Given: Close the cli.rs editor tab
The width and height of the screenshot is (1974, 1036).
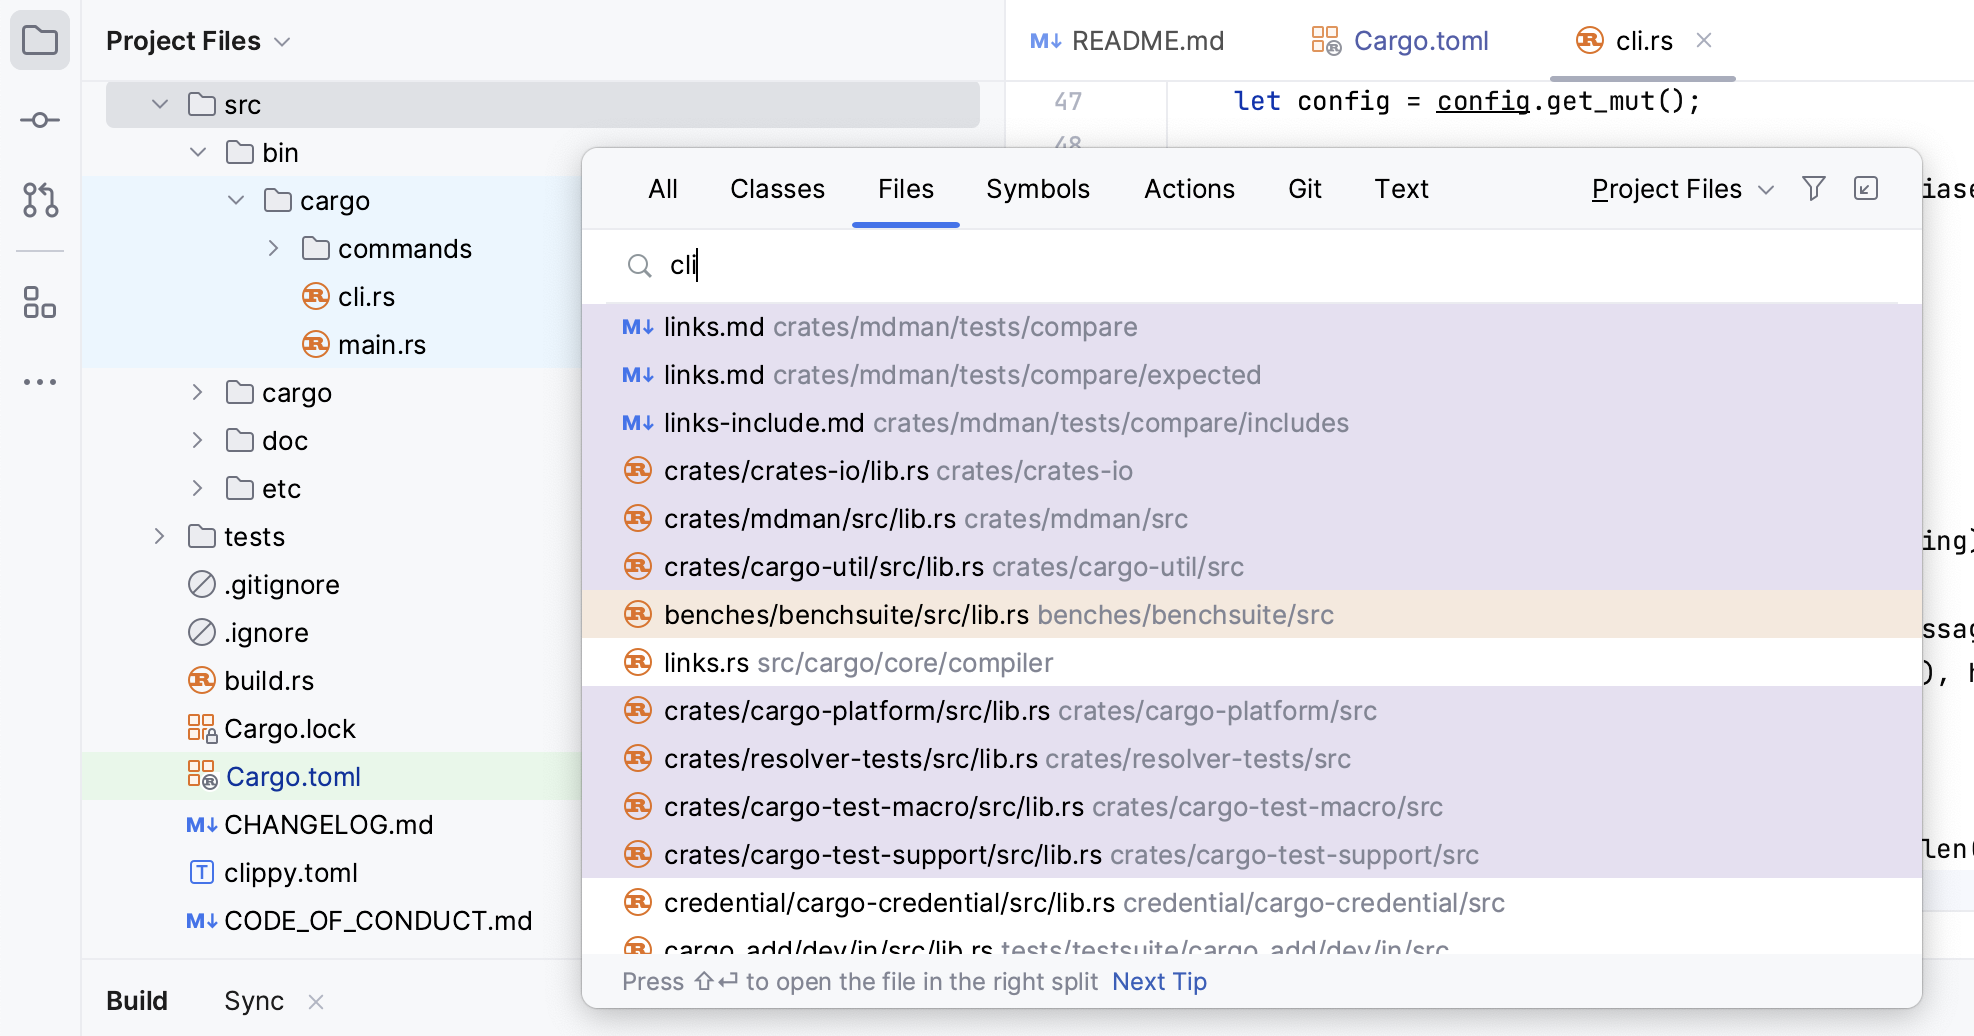Looking at the screenshot, I should [1704, 40].
